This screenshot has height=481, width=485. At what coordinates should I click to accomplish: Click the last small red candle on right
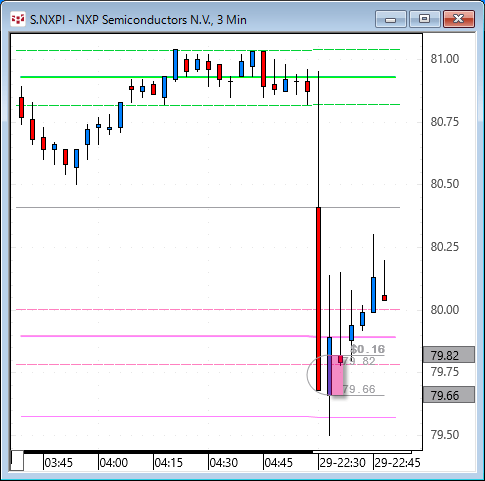tap(384, 298)
